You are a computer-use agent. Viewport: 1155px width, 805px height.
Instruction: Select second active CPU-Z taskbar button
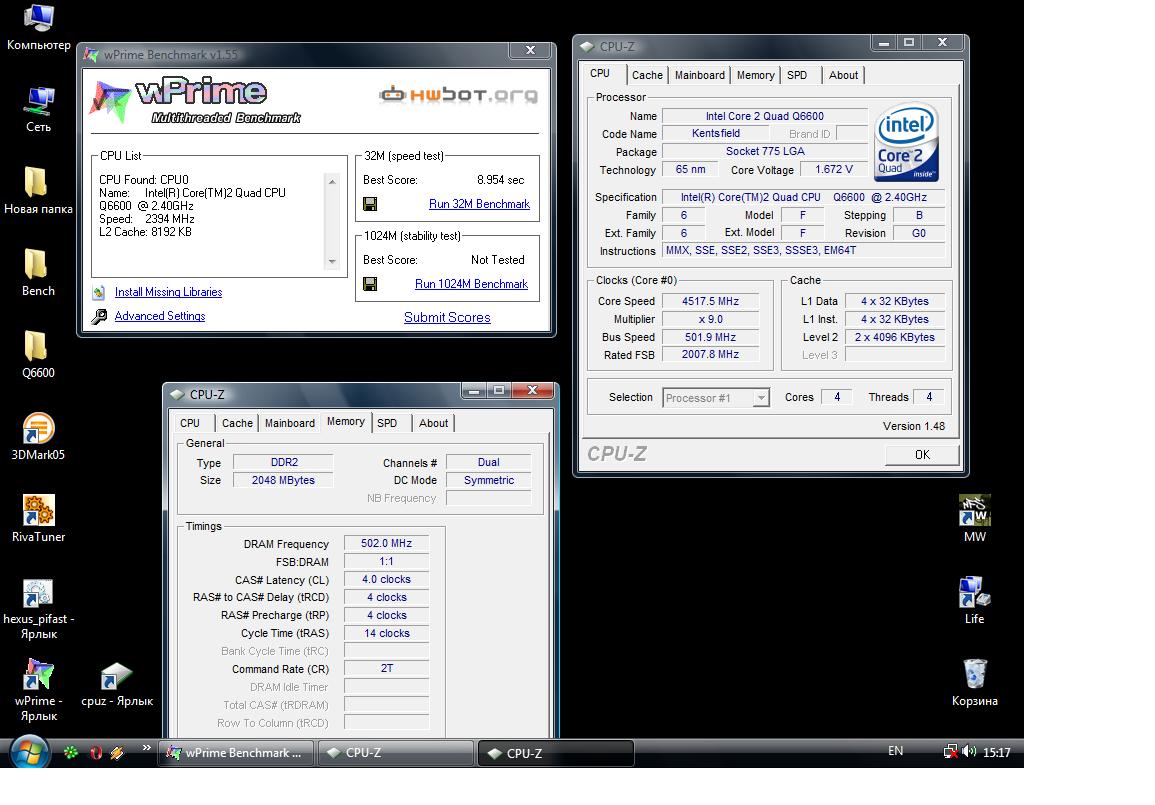pyautogui.click(x=556, y=753)
